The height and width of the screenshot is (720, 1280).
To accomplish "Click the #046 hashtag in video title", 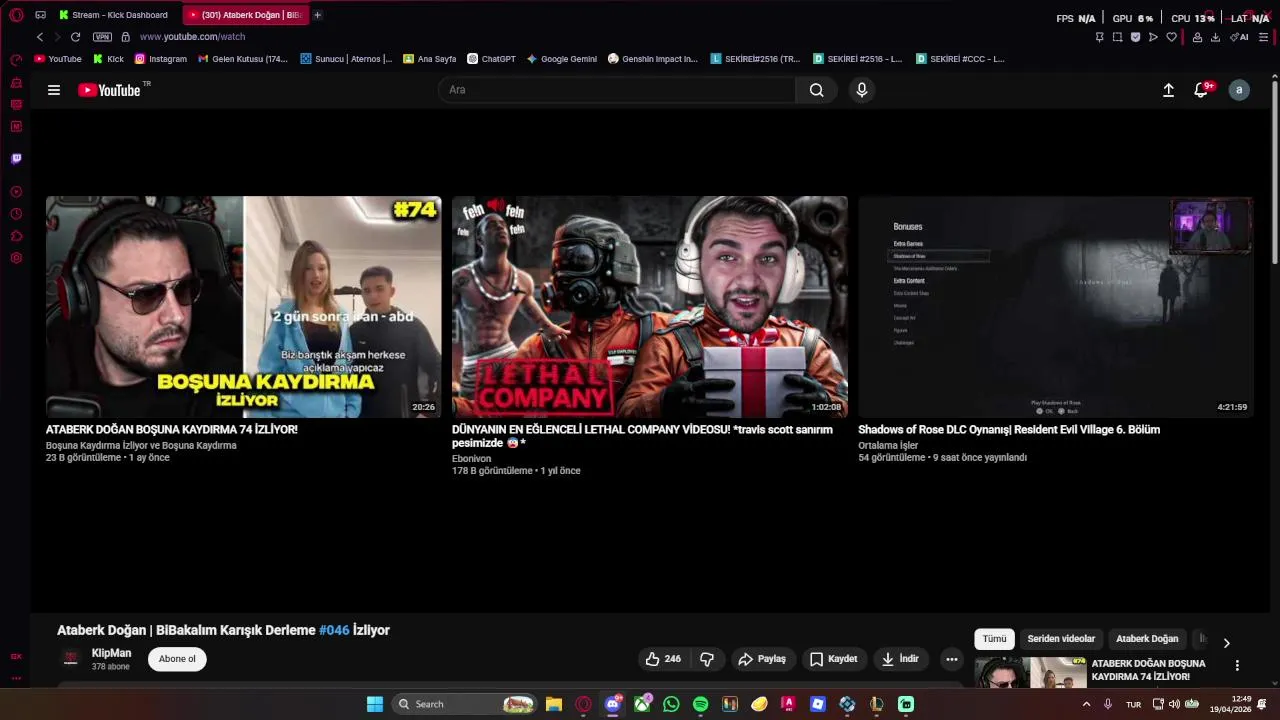I will (x=334, y=630).
